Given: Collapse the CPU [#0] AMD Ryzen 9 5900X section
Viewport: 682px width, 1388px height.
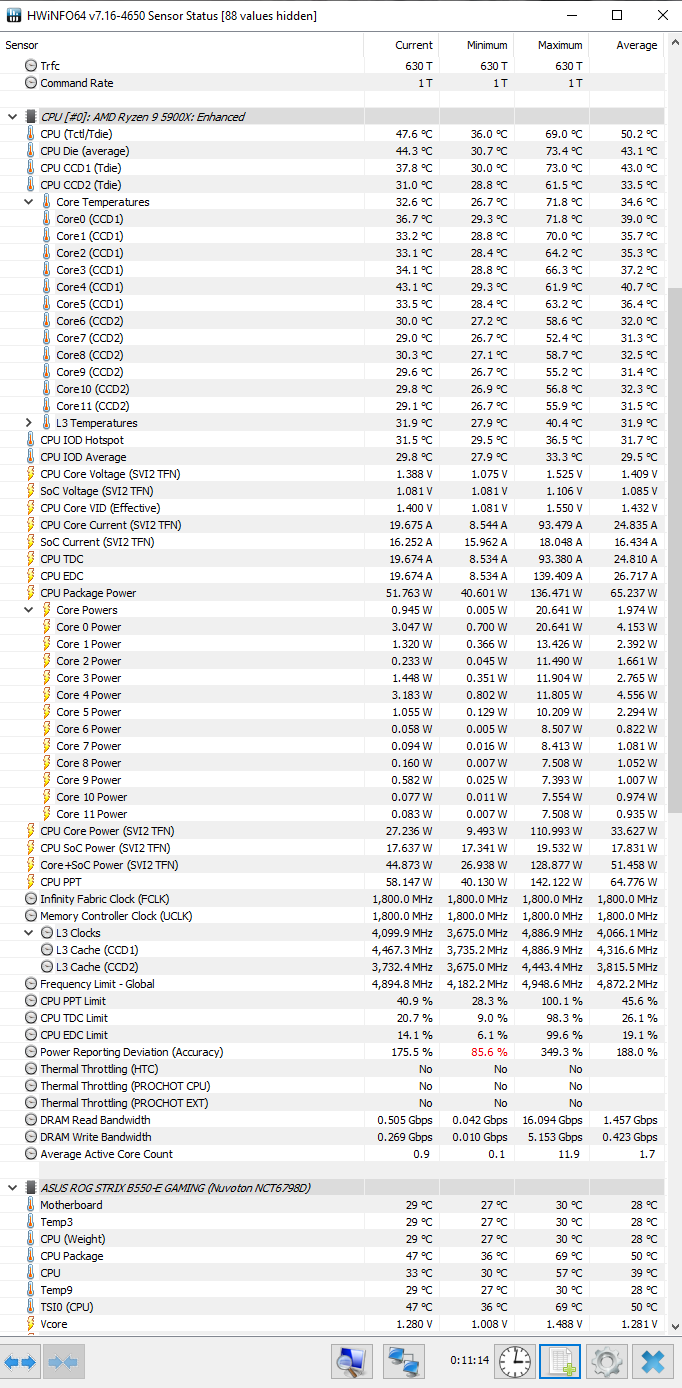Looking at the screenshot, I should coord(12,117).
